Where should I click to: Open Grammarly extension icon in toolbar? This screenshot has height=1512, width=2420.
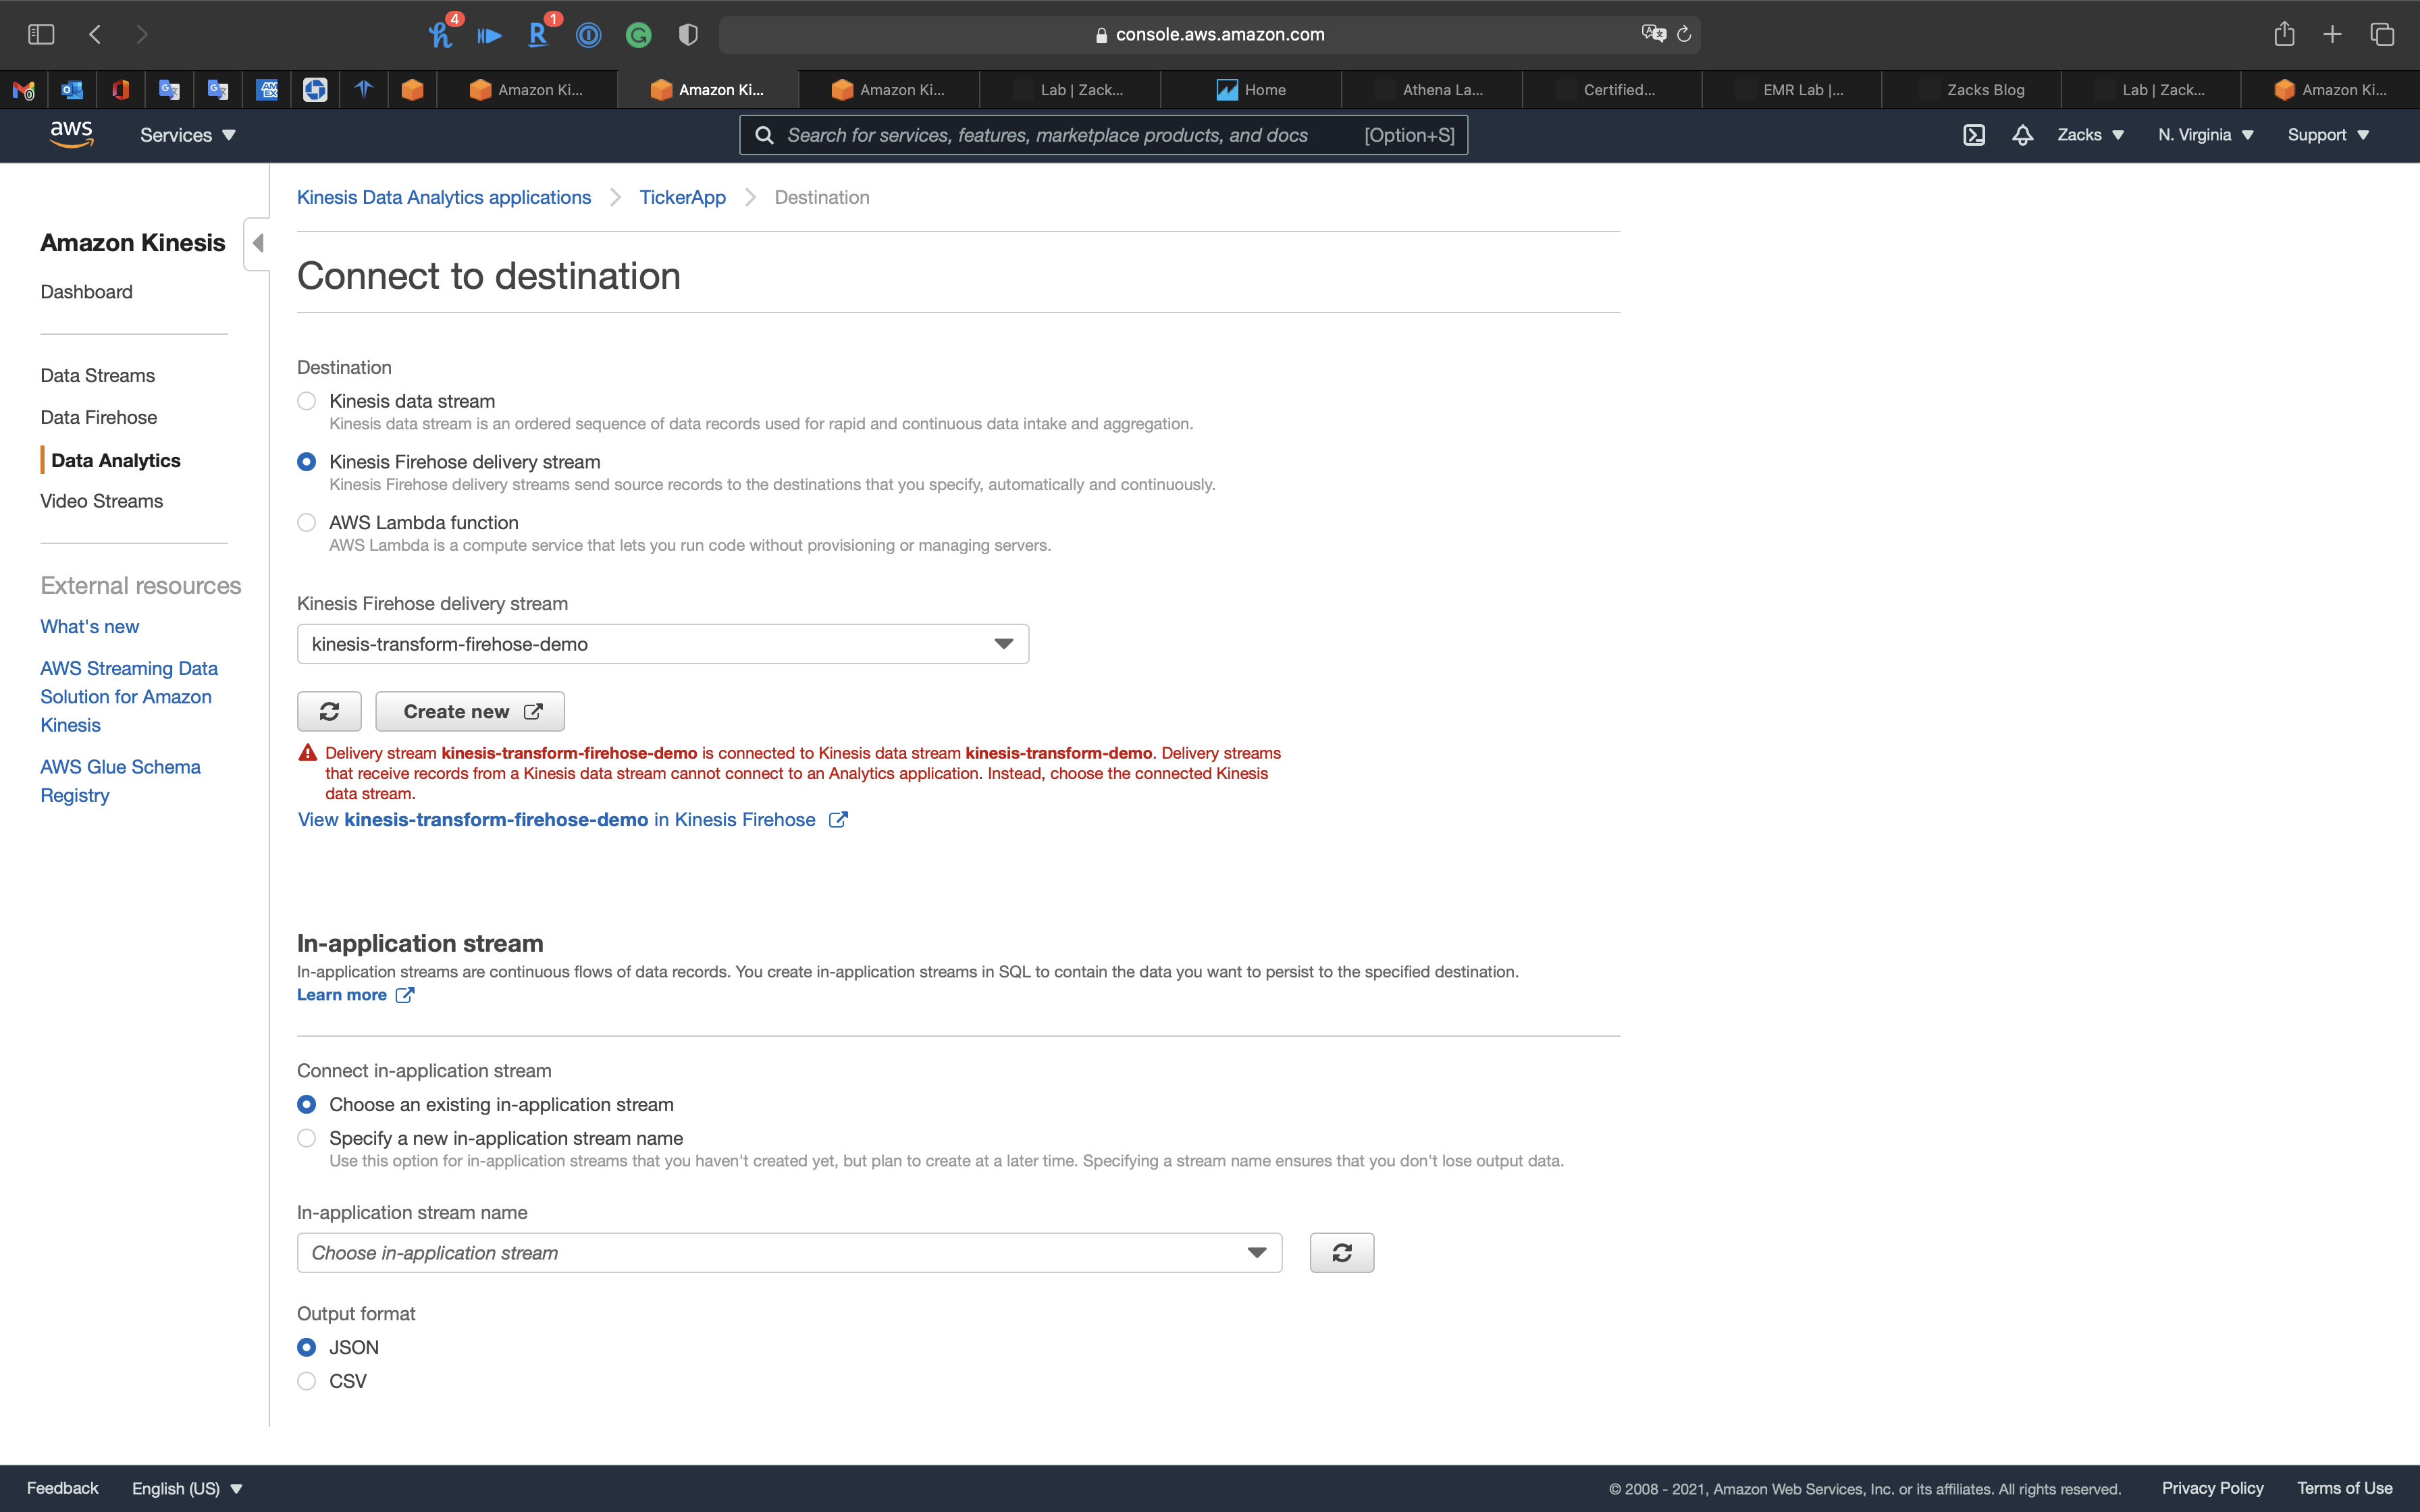[x=638, y=36]
